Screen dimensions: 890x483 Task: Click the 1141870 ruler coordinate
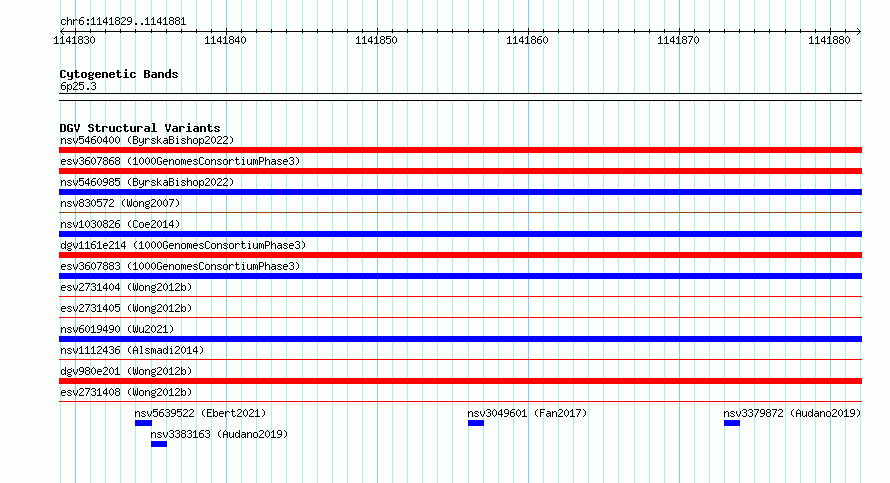click(678, 40)
